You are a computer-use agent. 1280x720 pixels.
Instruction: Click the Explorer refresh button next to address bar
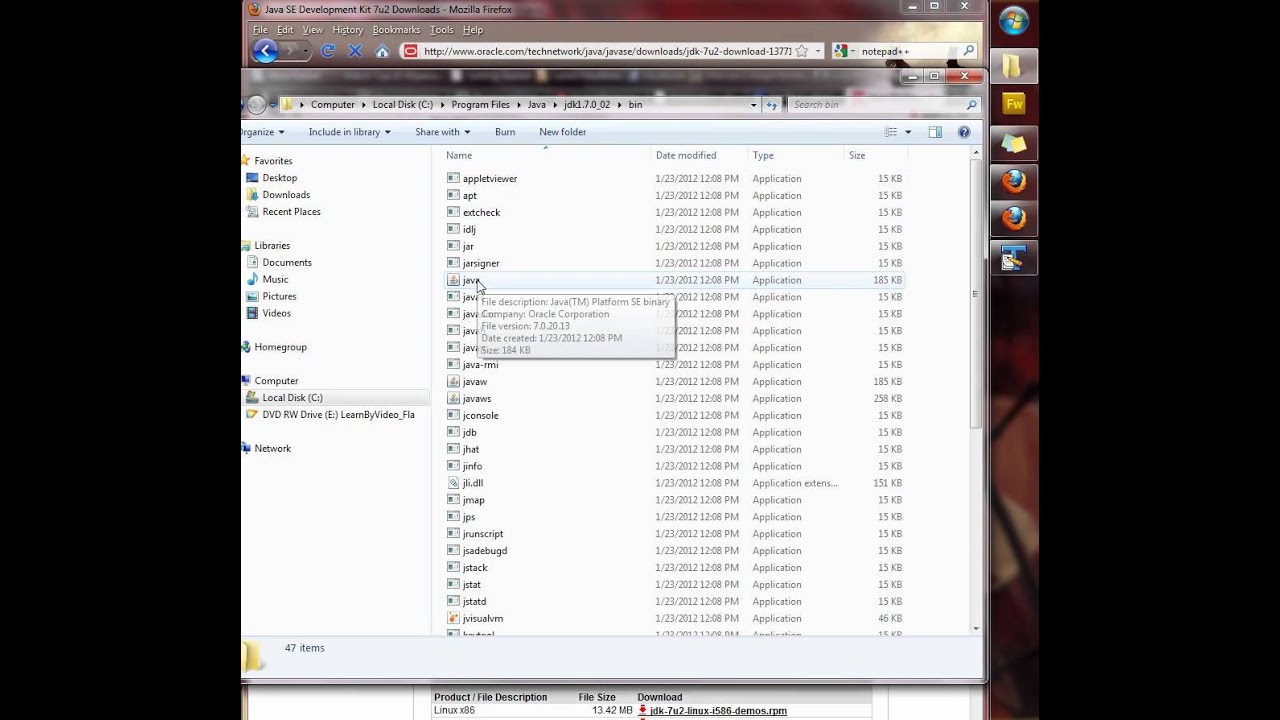(771, 104)
